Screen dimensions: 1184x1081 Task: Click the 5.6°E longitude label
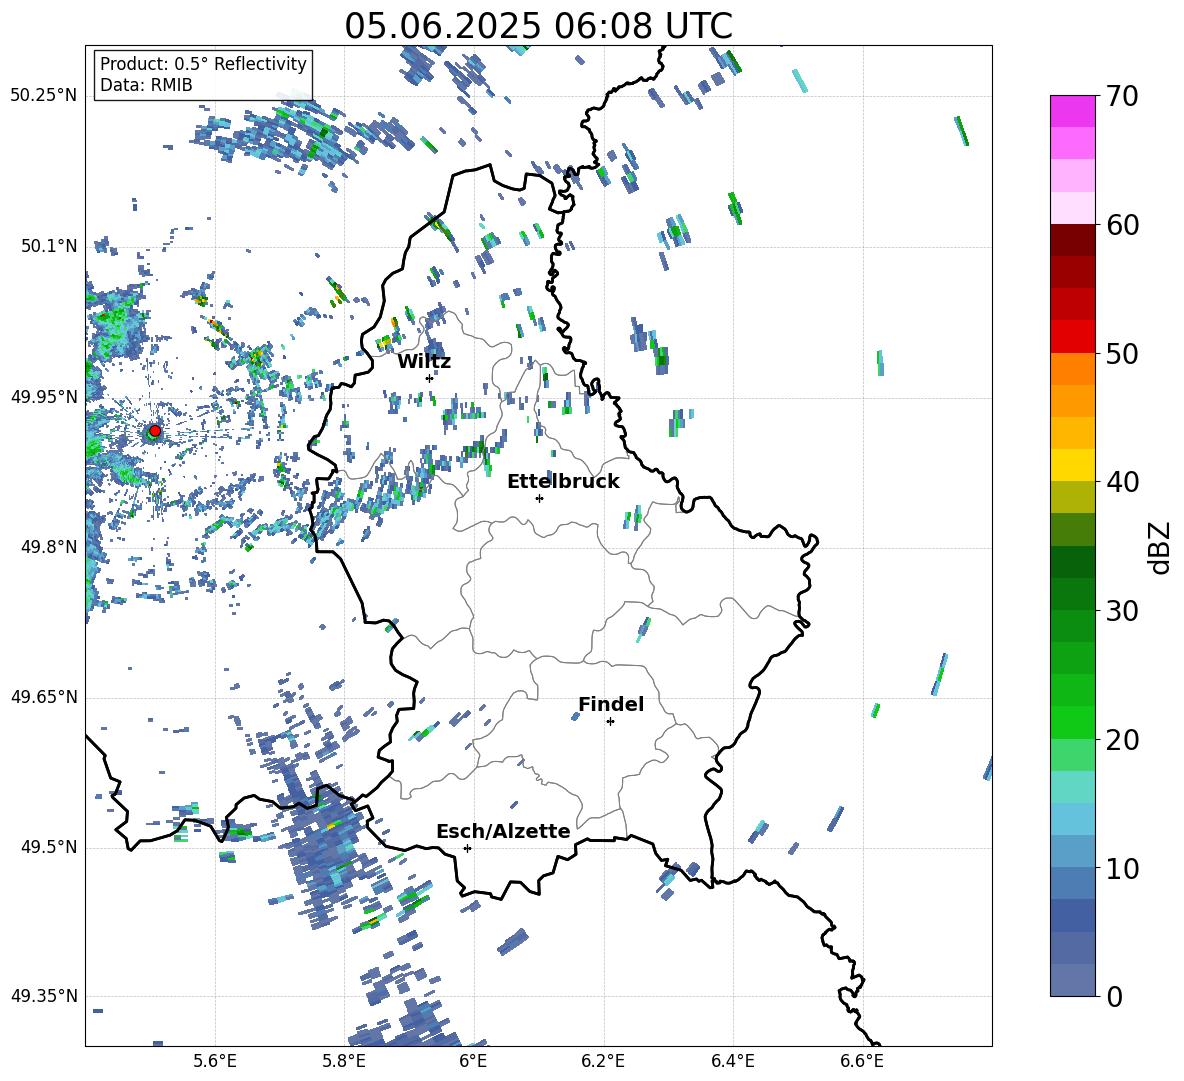pos(215,1062)
